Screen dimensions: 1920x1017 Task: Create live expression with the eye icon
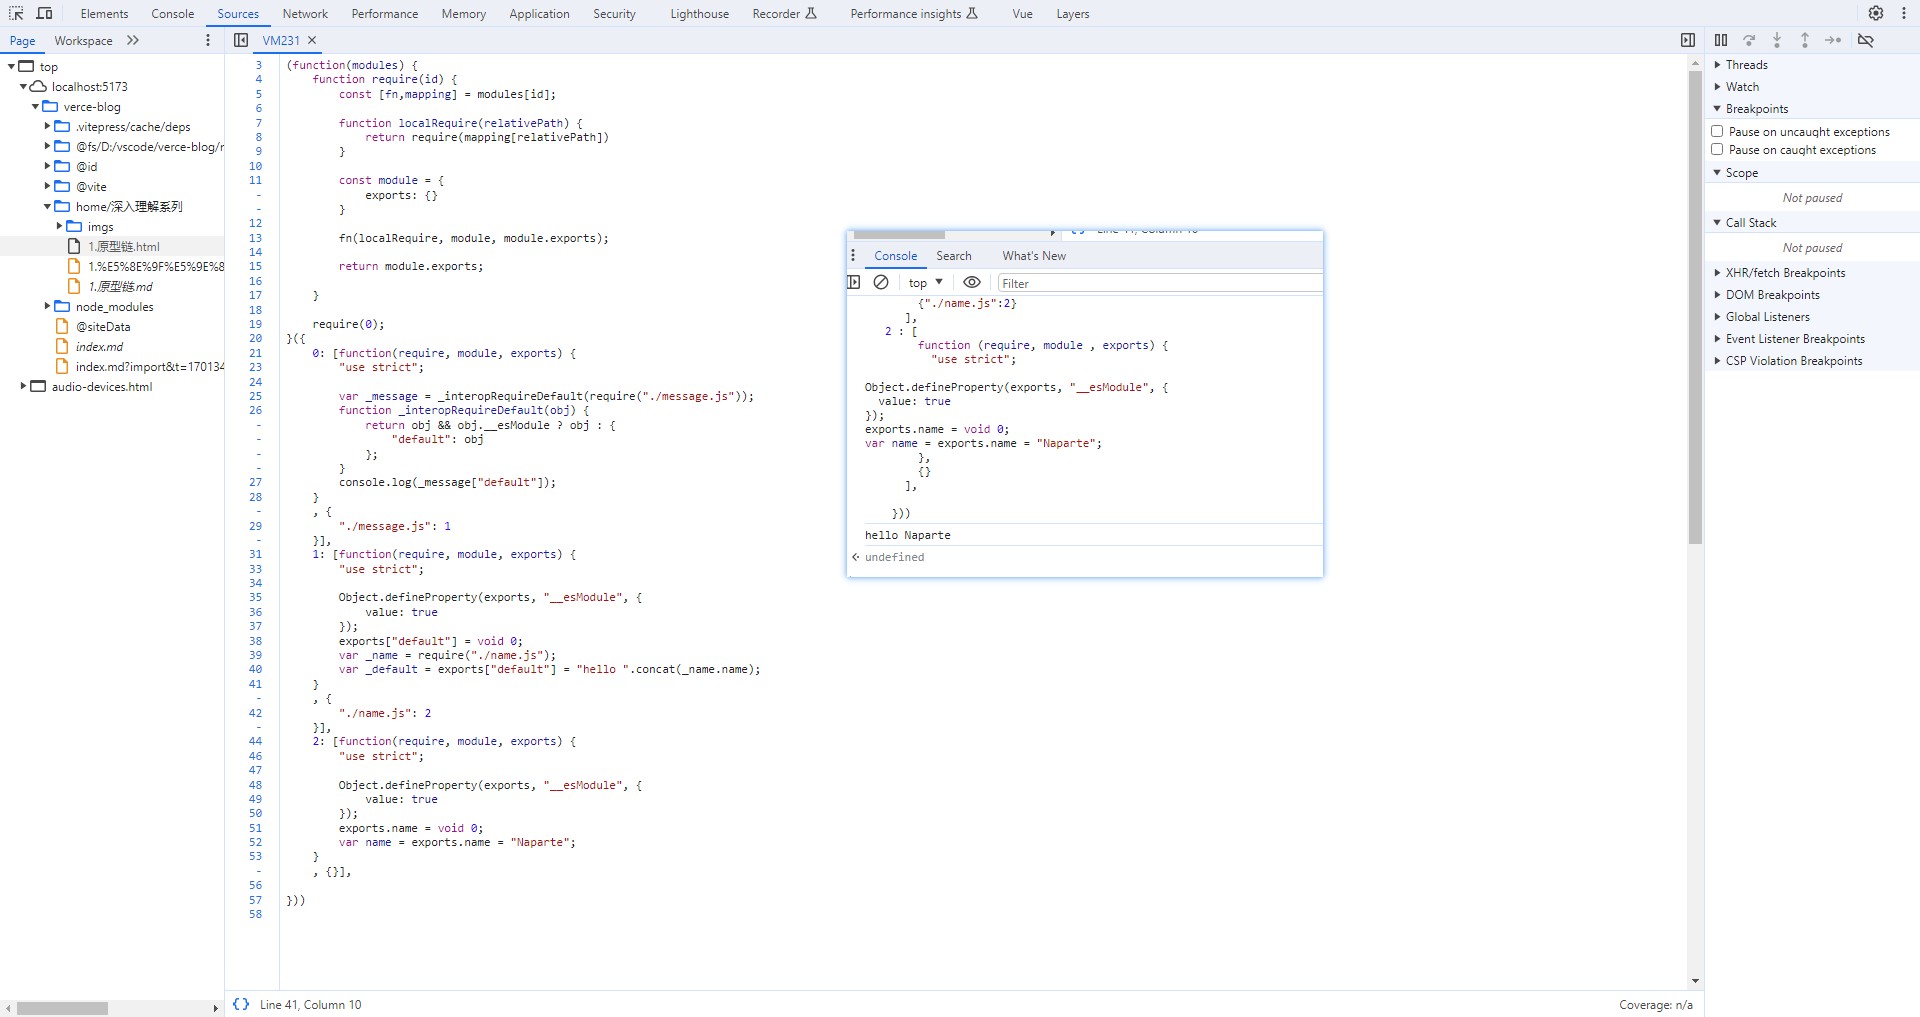[x=971, y=283]
